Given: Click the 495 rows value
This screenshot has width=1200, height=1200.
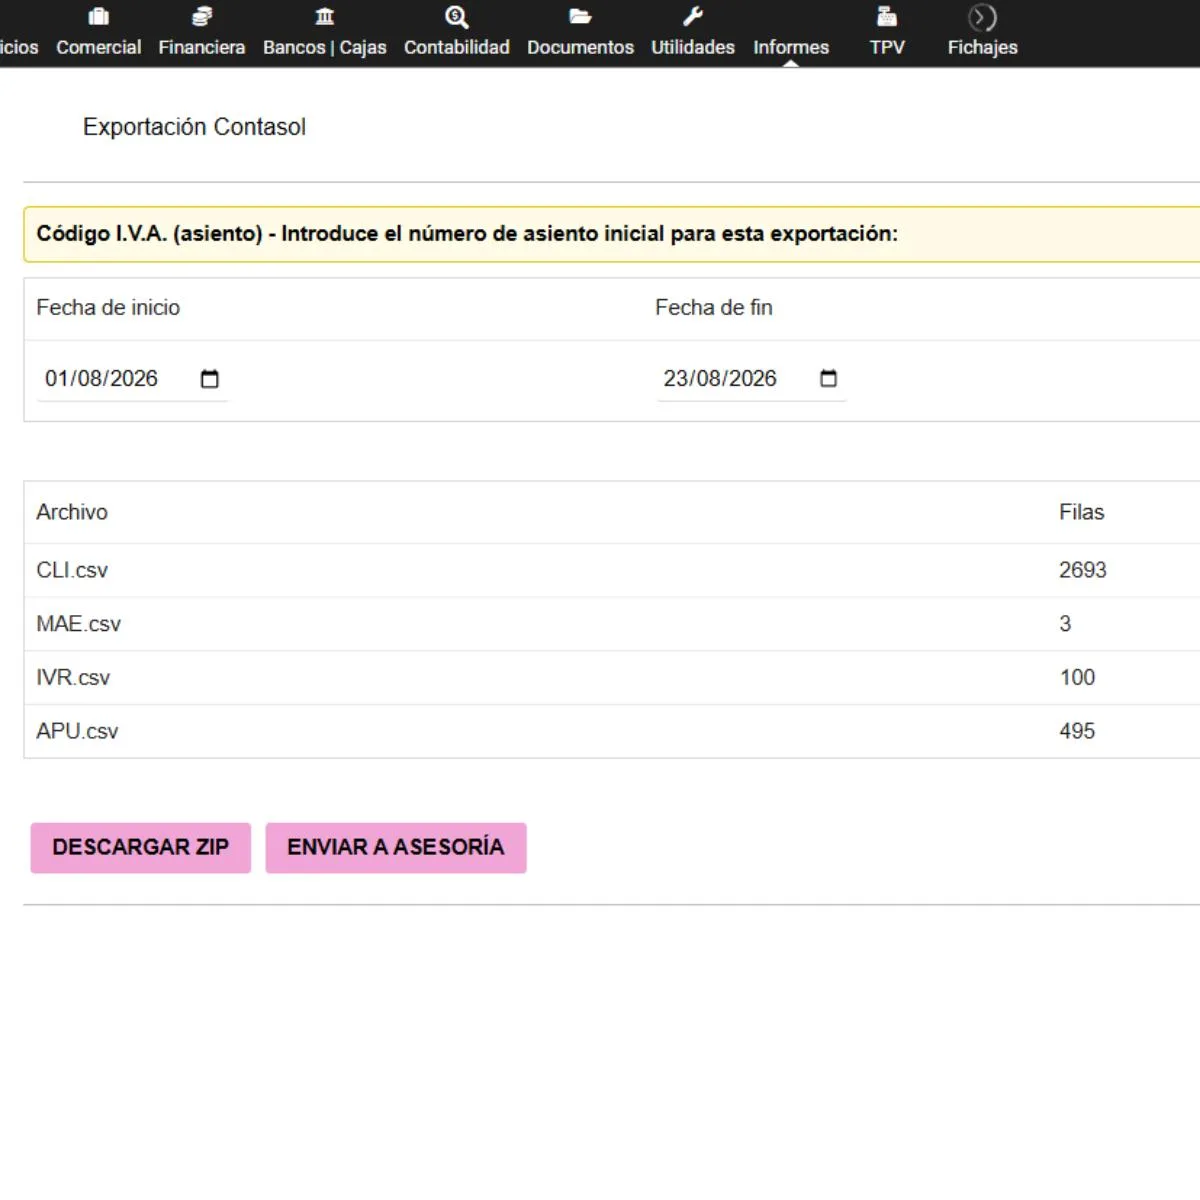Looking at the screenshot, I should click(x=1077, y=731).
